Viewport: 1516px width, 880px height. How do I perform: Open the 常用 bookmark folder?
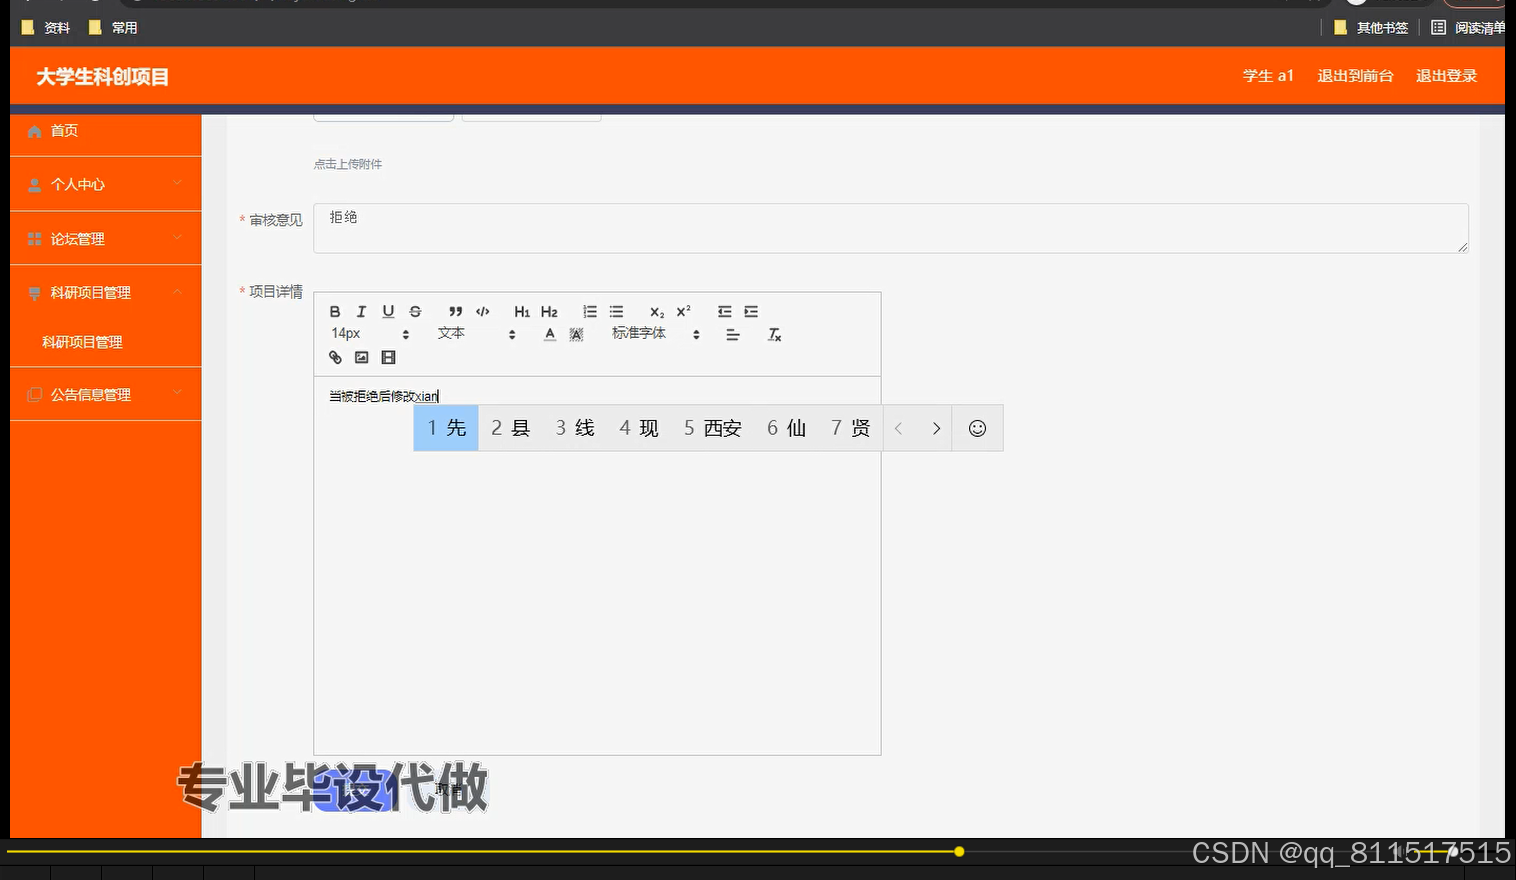tap(113, 28)
